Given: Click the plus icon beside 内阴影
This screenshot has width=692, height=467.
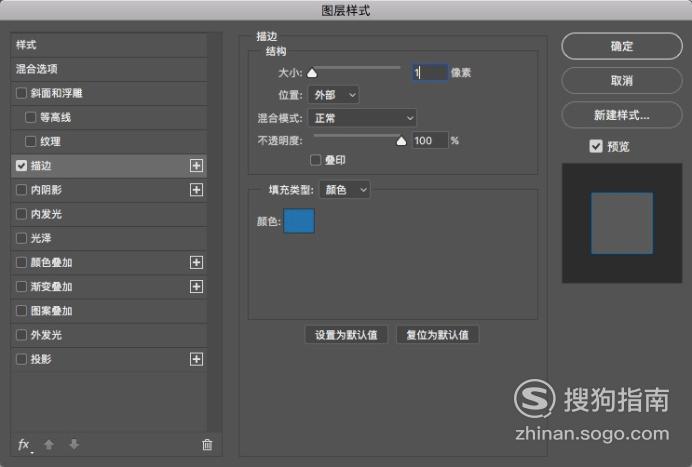Looking at the screenshot, I should (x=196, y=190).
